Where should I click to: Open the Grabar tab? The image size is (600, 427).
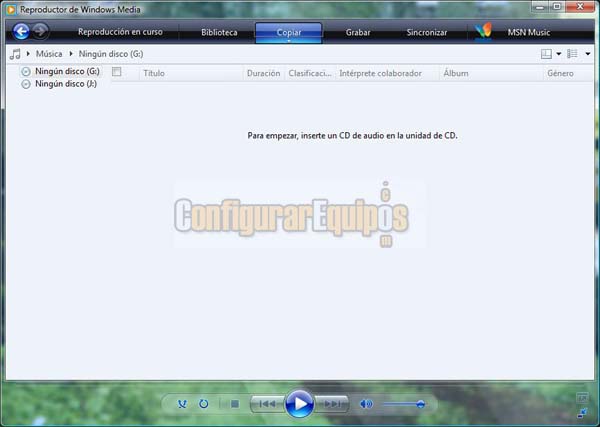pos(358,33)
